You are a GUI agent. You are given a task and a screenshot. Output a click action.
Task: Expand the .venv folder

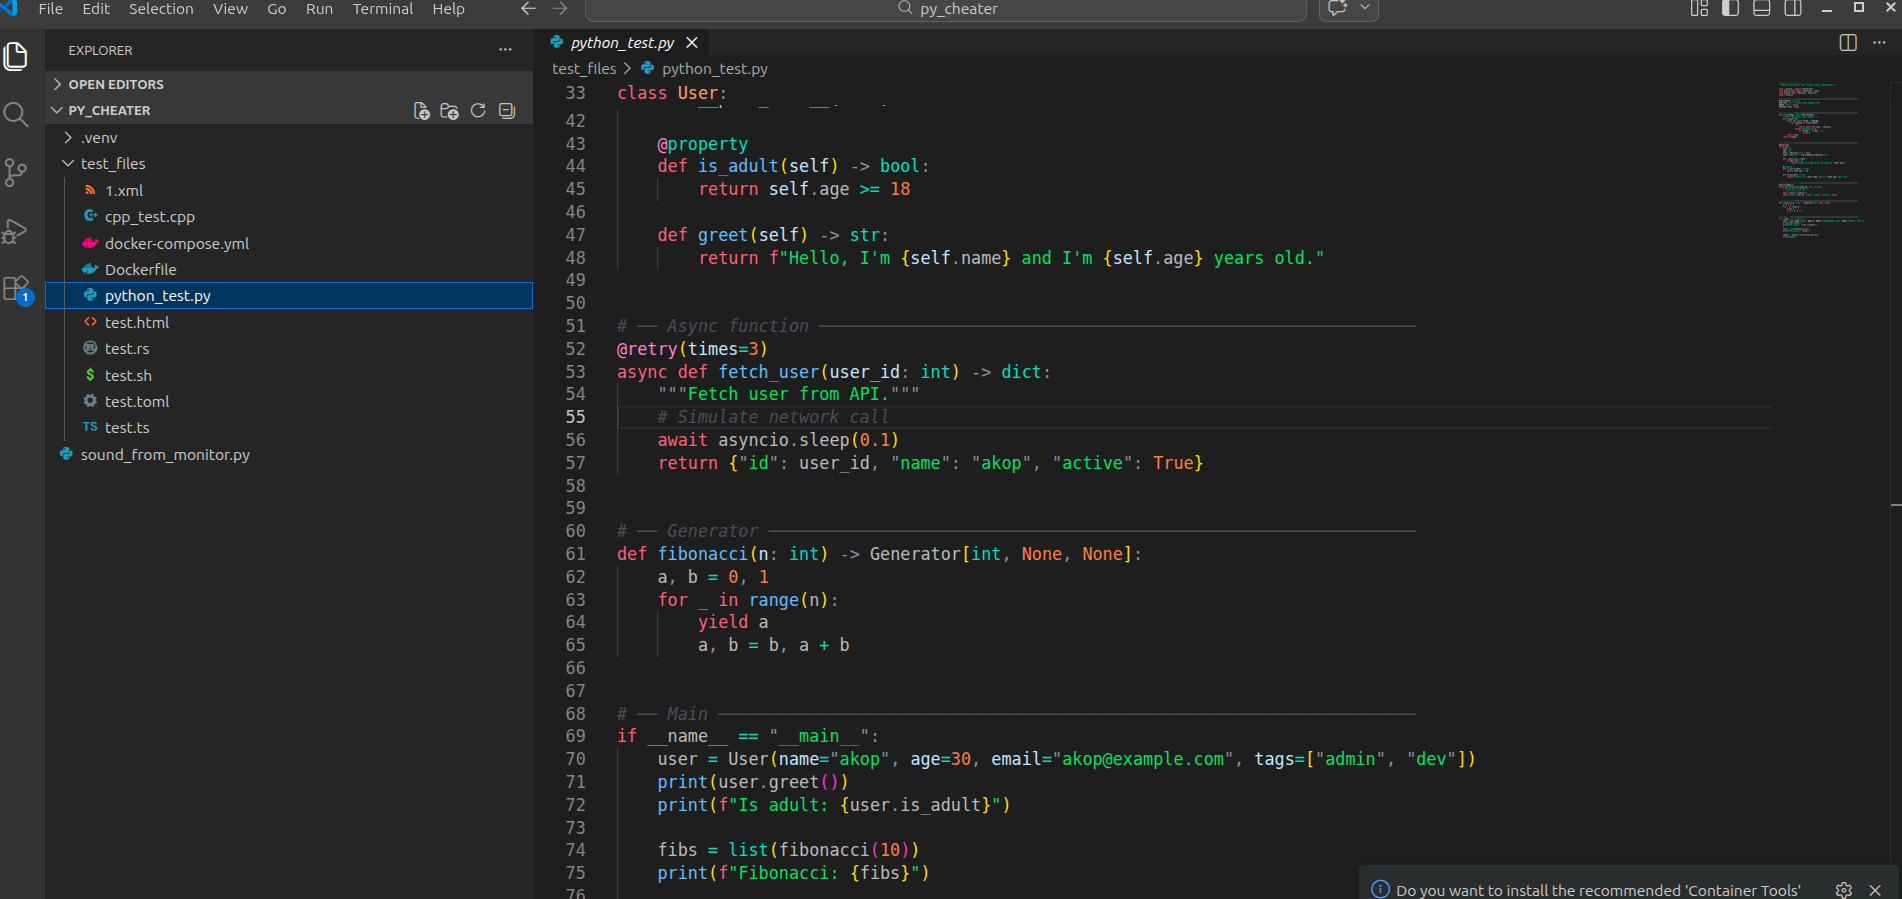pos(289,137)
